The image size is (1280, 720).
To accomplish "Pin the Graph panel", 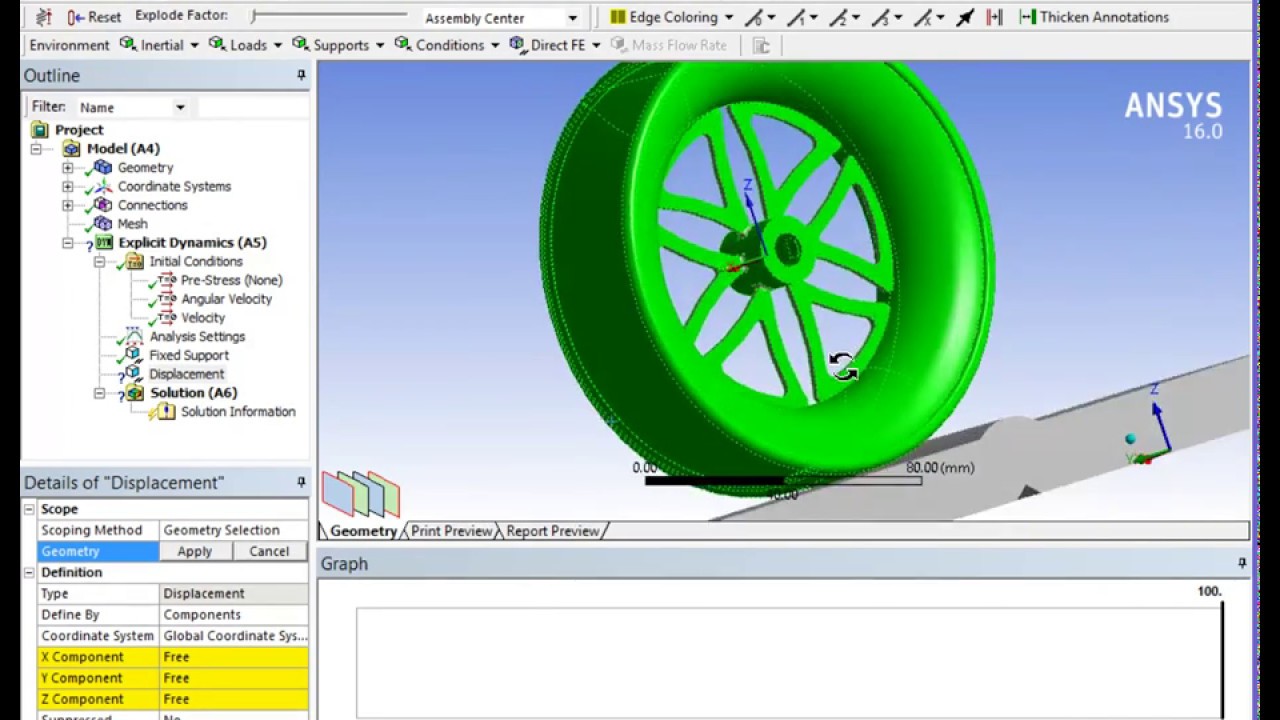I will pyautogui.click(x=1242, y=563).
